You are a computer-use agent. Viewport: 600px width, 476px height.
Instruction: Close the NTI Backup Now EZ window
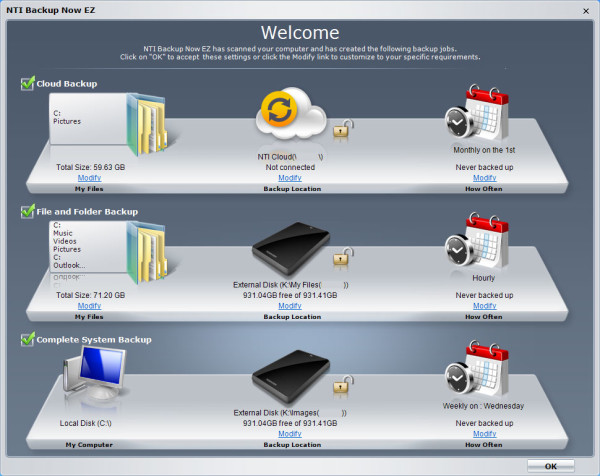click(586, 11)
